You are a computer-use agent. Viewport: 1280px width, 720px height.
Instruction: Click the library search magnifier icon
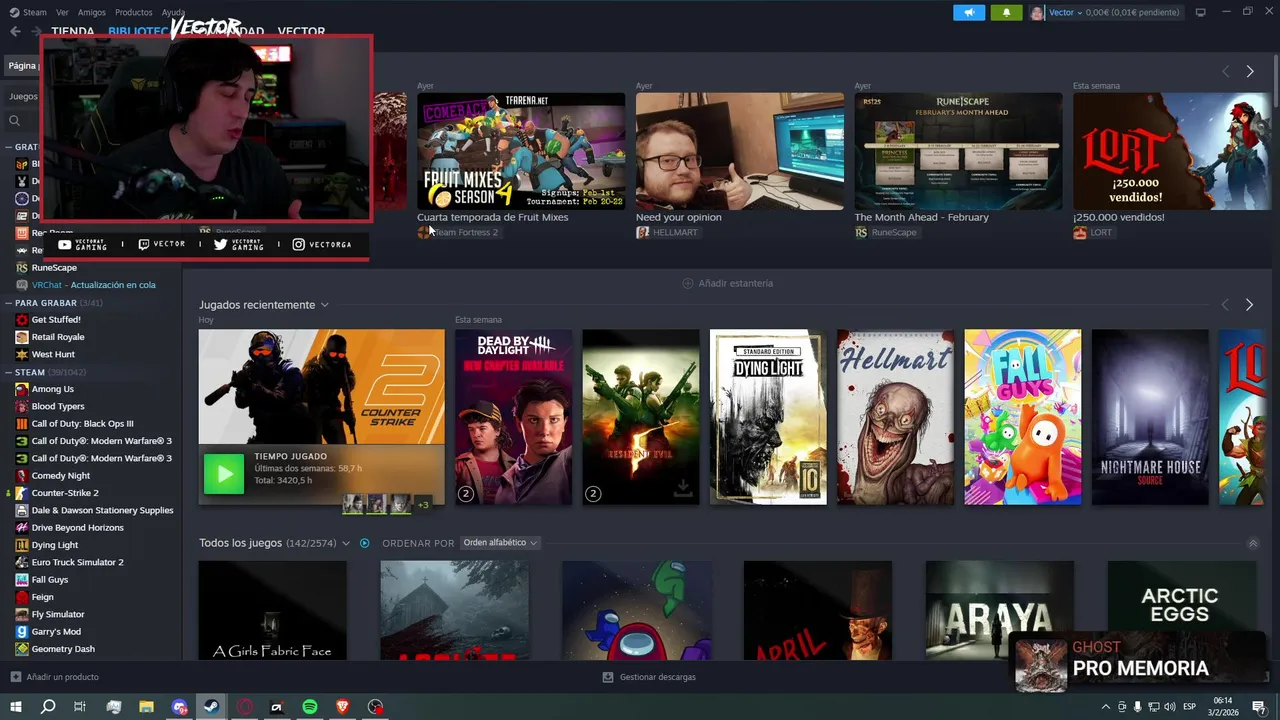15,120
